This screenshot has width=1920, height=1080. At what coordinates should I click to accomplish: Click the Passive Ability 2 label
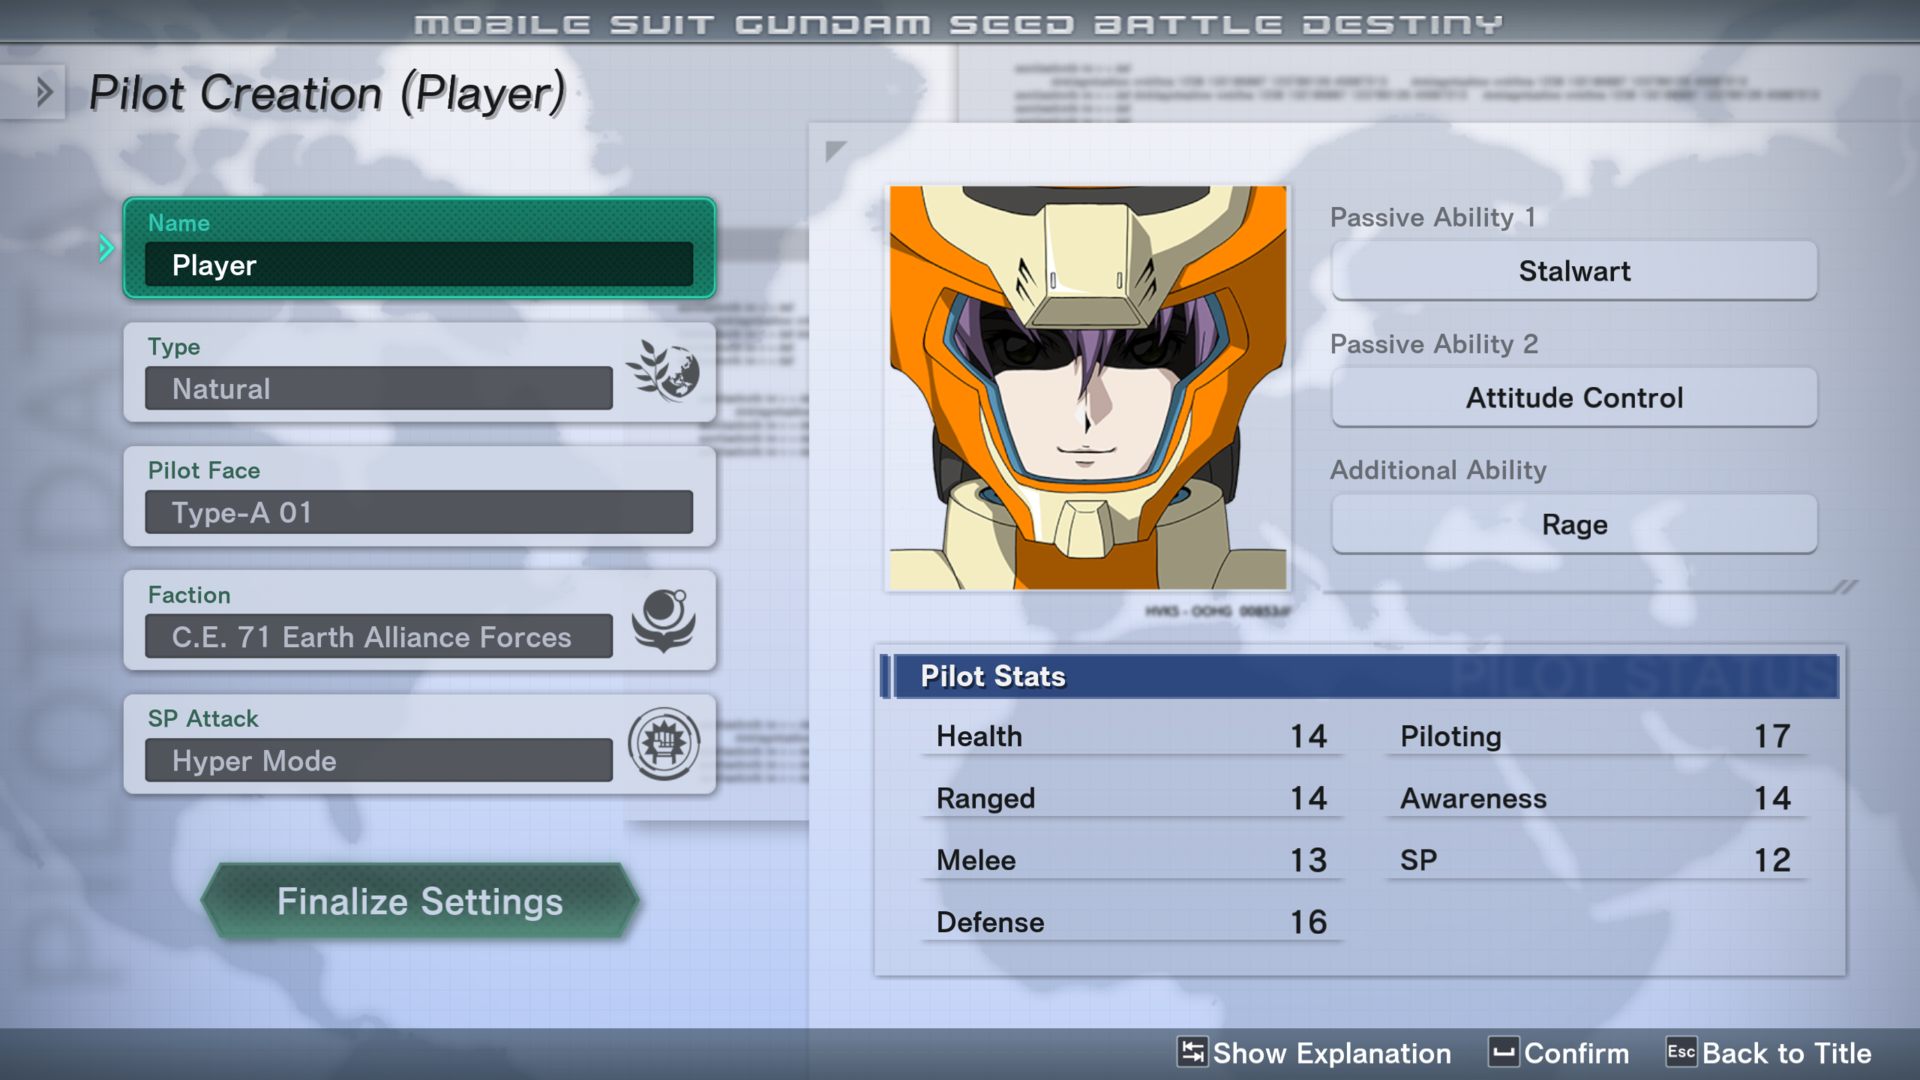pos(1434,345)
